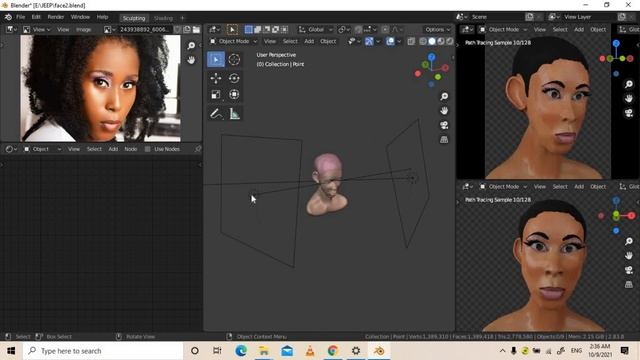Click the pan hand icon in the top-right render view
Image resolution: width=640 pixels, height=360 pixels.
pos(629,98)
